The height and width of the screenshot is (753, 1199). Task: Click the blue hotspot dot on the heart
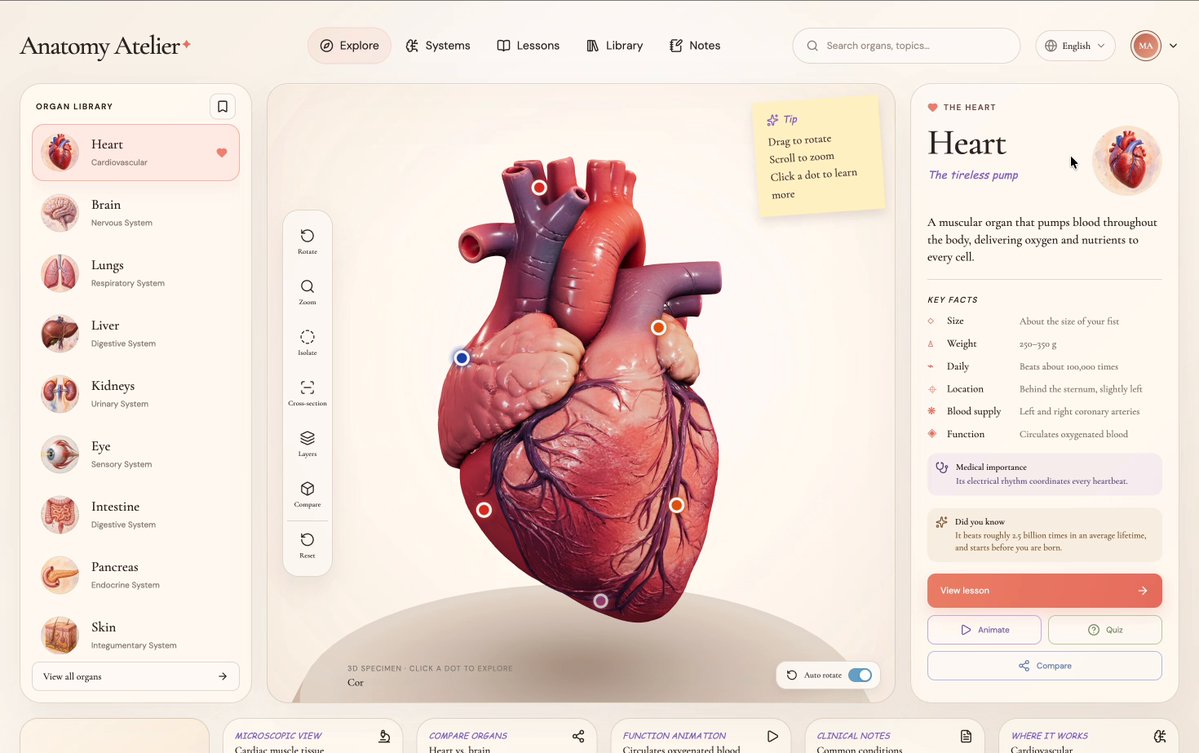pyautogui.click(x=462, y=358)
